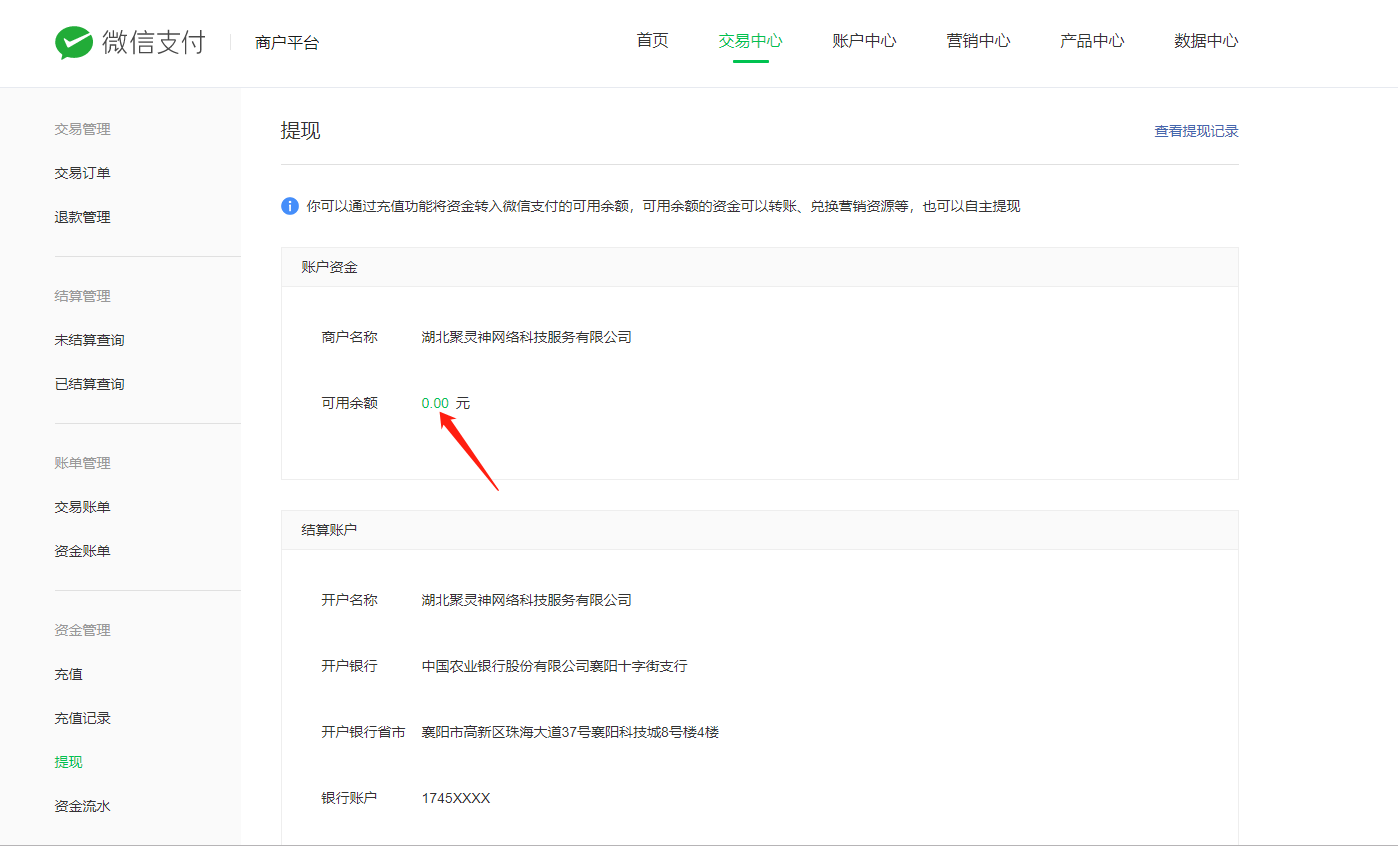Click the 开户银行省市 field label

point(363,732)
